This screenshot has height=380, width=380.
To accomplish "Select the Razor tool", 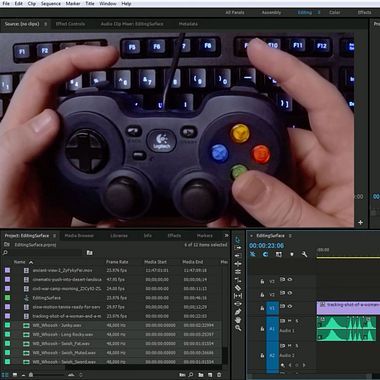I will pos(238,288).
